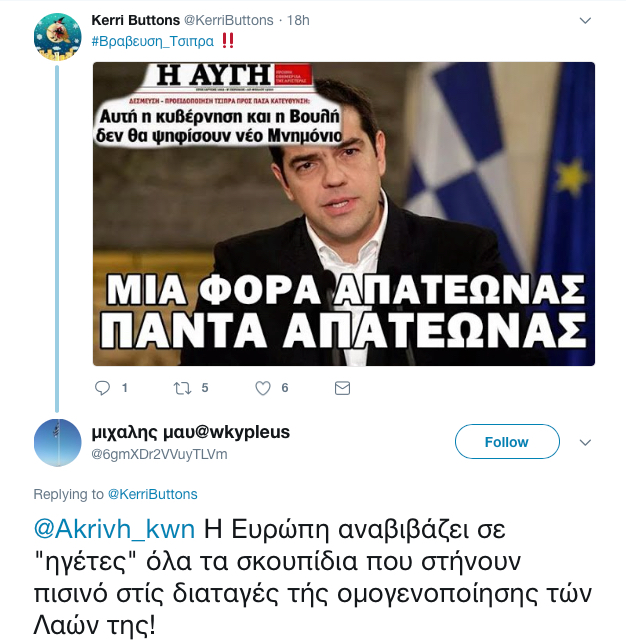Retweet Kerri Buttons' tweet
The image size is (626, 644).
pyautogui.click(x=182, y=388)
